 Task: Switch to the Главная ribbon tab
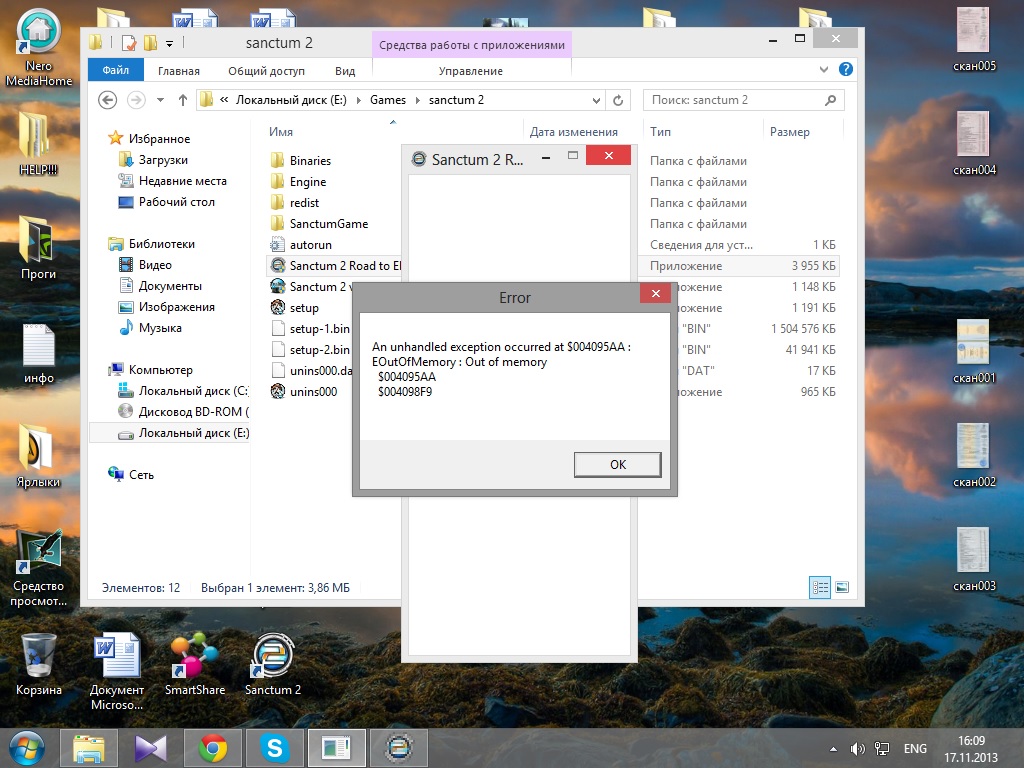pyautogui.click(x=179, y=71)
